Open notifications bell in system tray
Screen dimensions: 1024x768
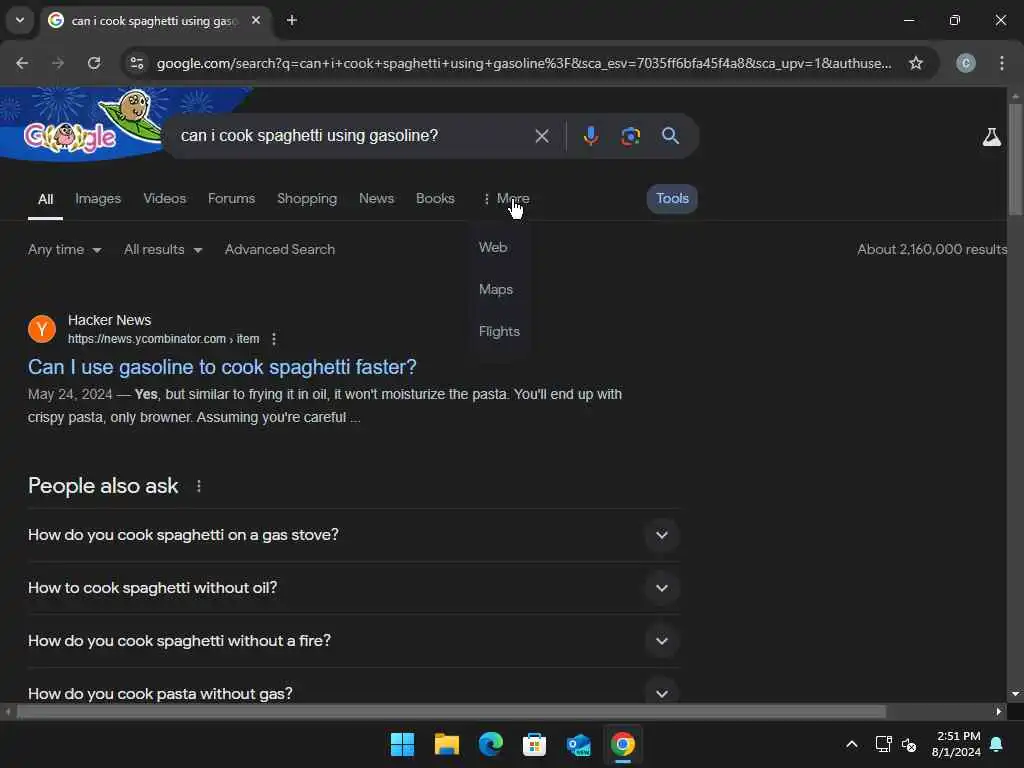997,744
